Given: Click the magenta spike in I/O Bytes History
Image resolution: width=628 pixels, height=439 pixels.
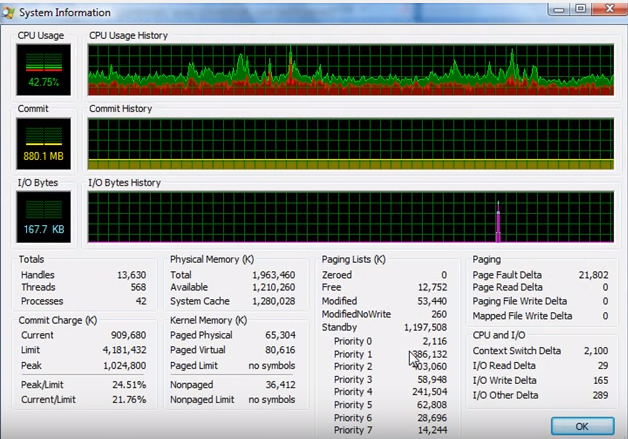Looking at the screenshot, I should pyautogui.click(x=498, y=223).
